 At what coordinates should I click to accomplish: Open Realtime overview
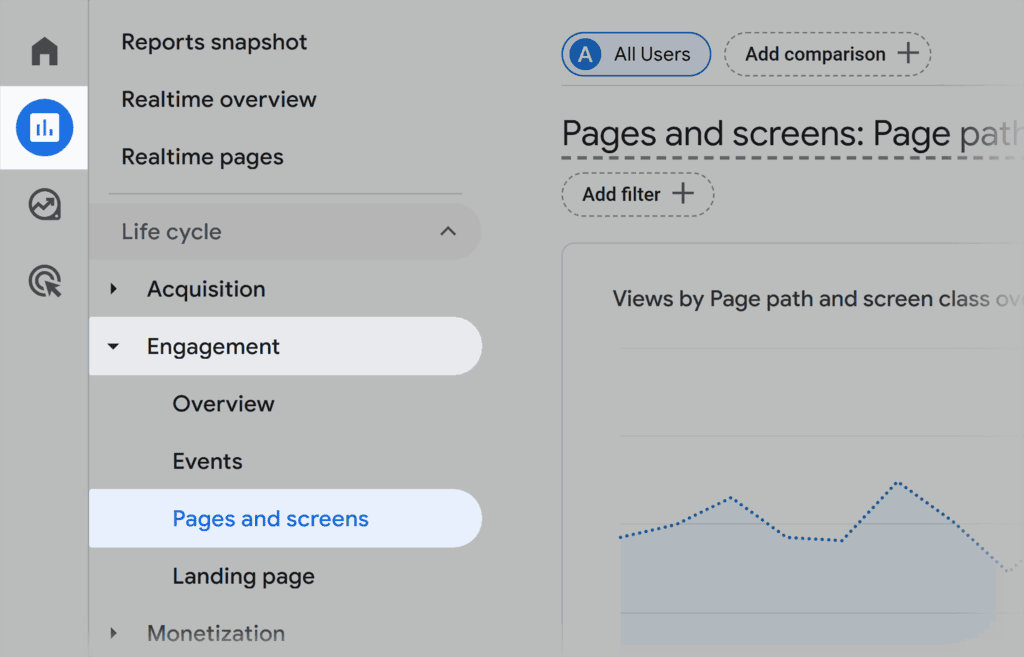pyautogui.click(x=218, y=99)
